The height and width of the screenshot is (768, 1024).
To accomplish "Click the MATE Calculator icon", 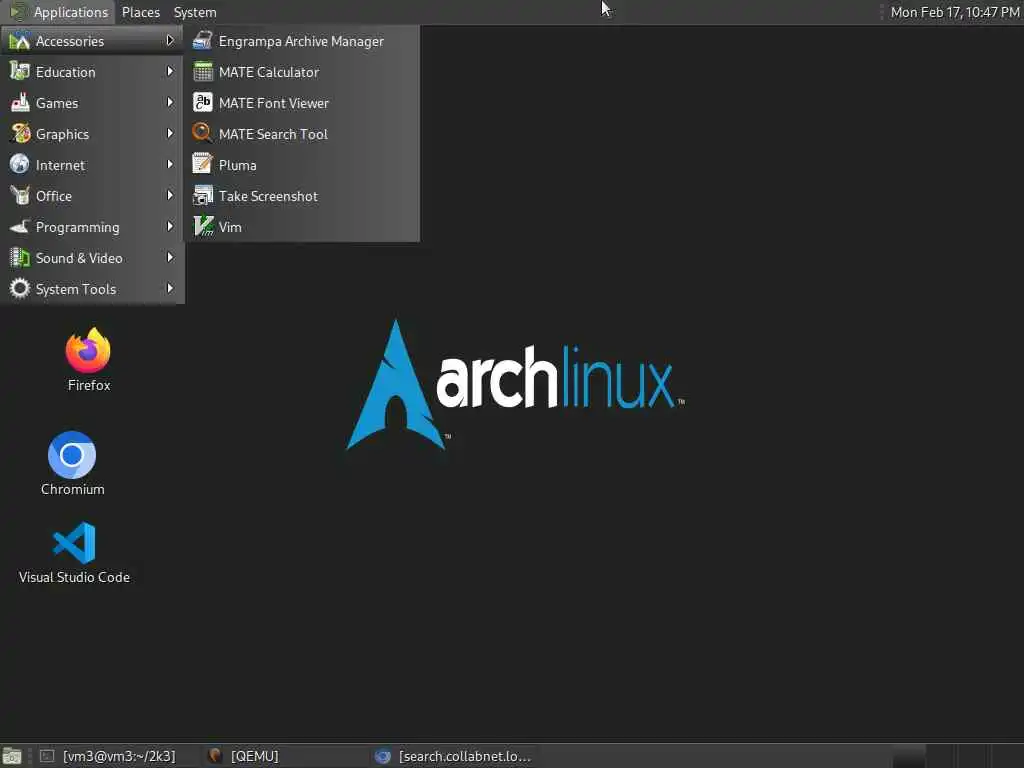I will coord(202,71).
